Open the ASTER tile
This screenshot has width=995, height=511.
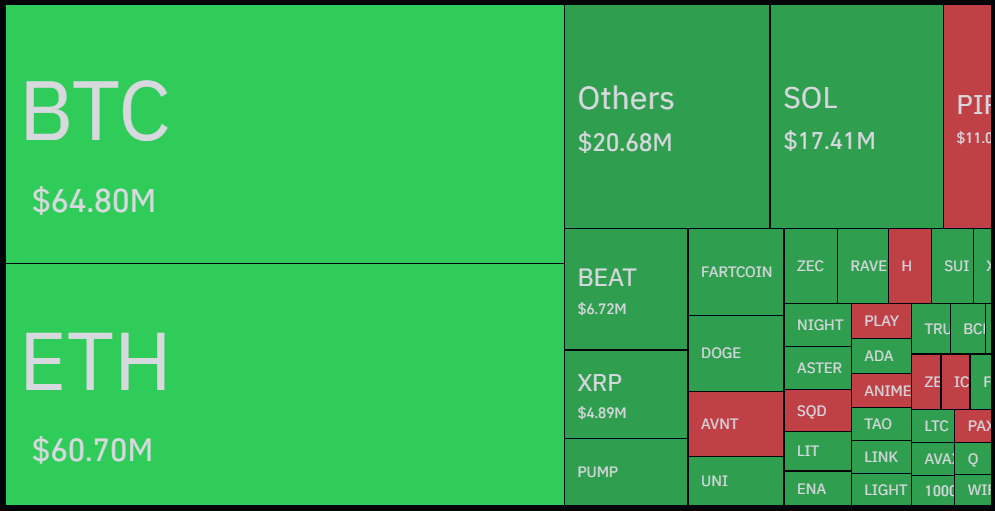coord(818,368)
